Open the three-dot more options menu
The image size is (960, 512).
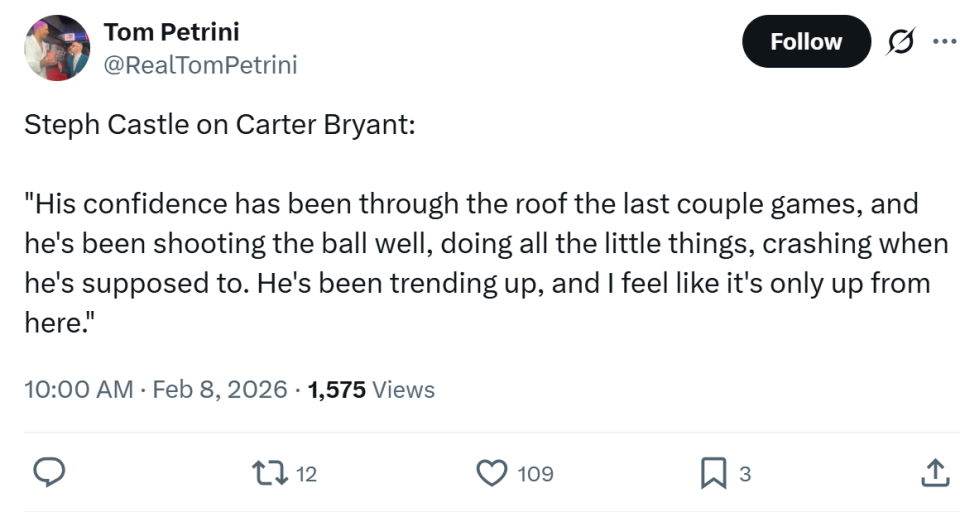click(x=943, y=41)
